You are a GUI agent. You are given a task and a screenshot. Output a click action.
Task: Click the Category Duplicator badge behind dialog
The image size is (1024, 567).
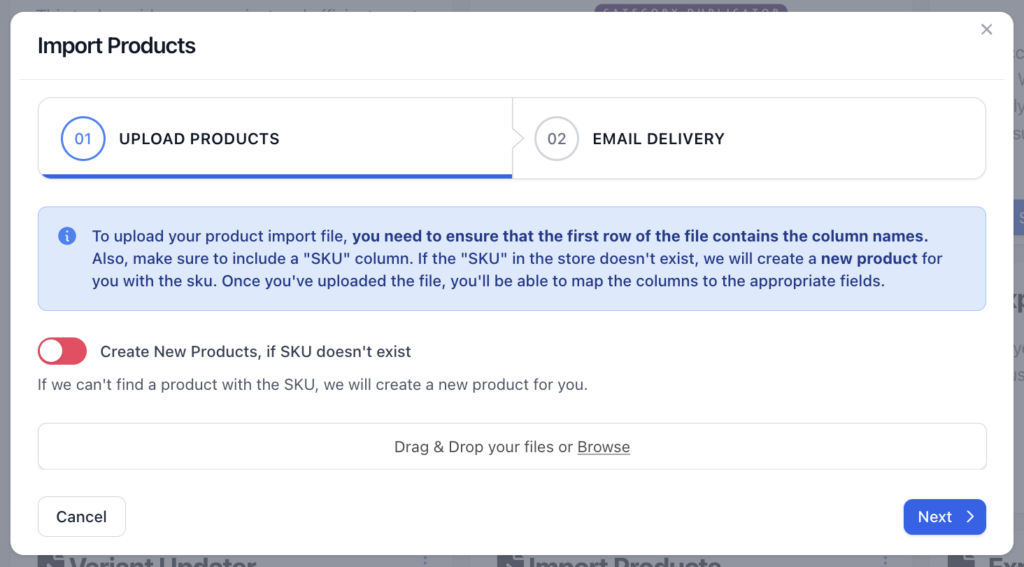point(690,9)
